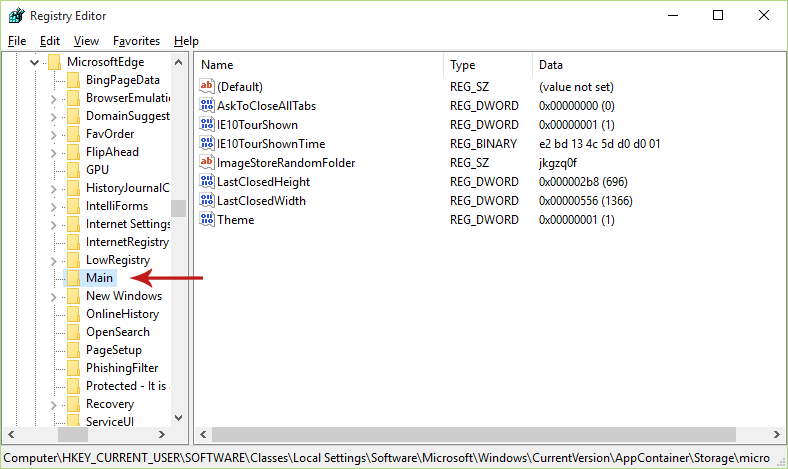Click the GPU folder icon
The height and width of the screenshot is (469, 788).
(x=73, y=170)
